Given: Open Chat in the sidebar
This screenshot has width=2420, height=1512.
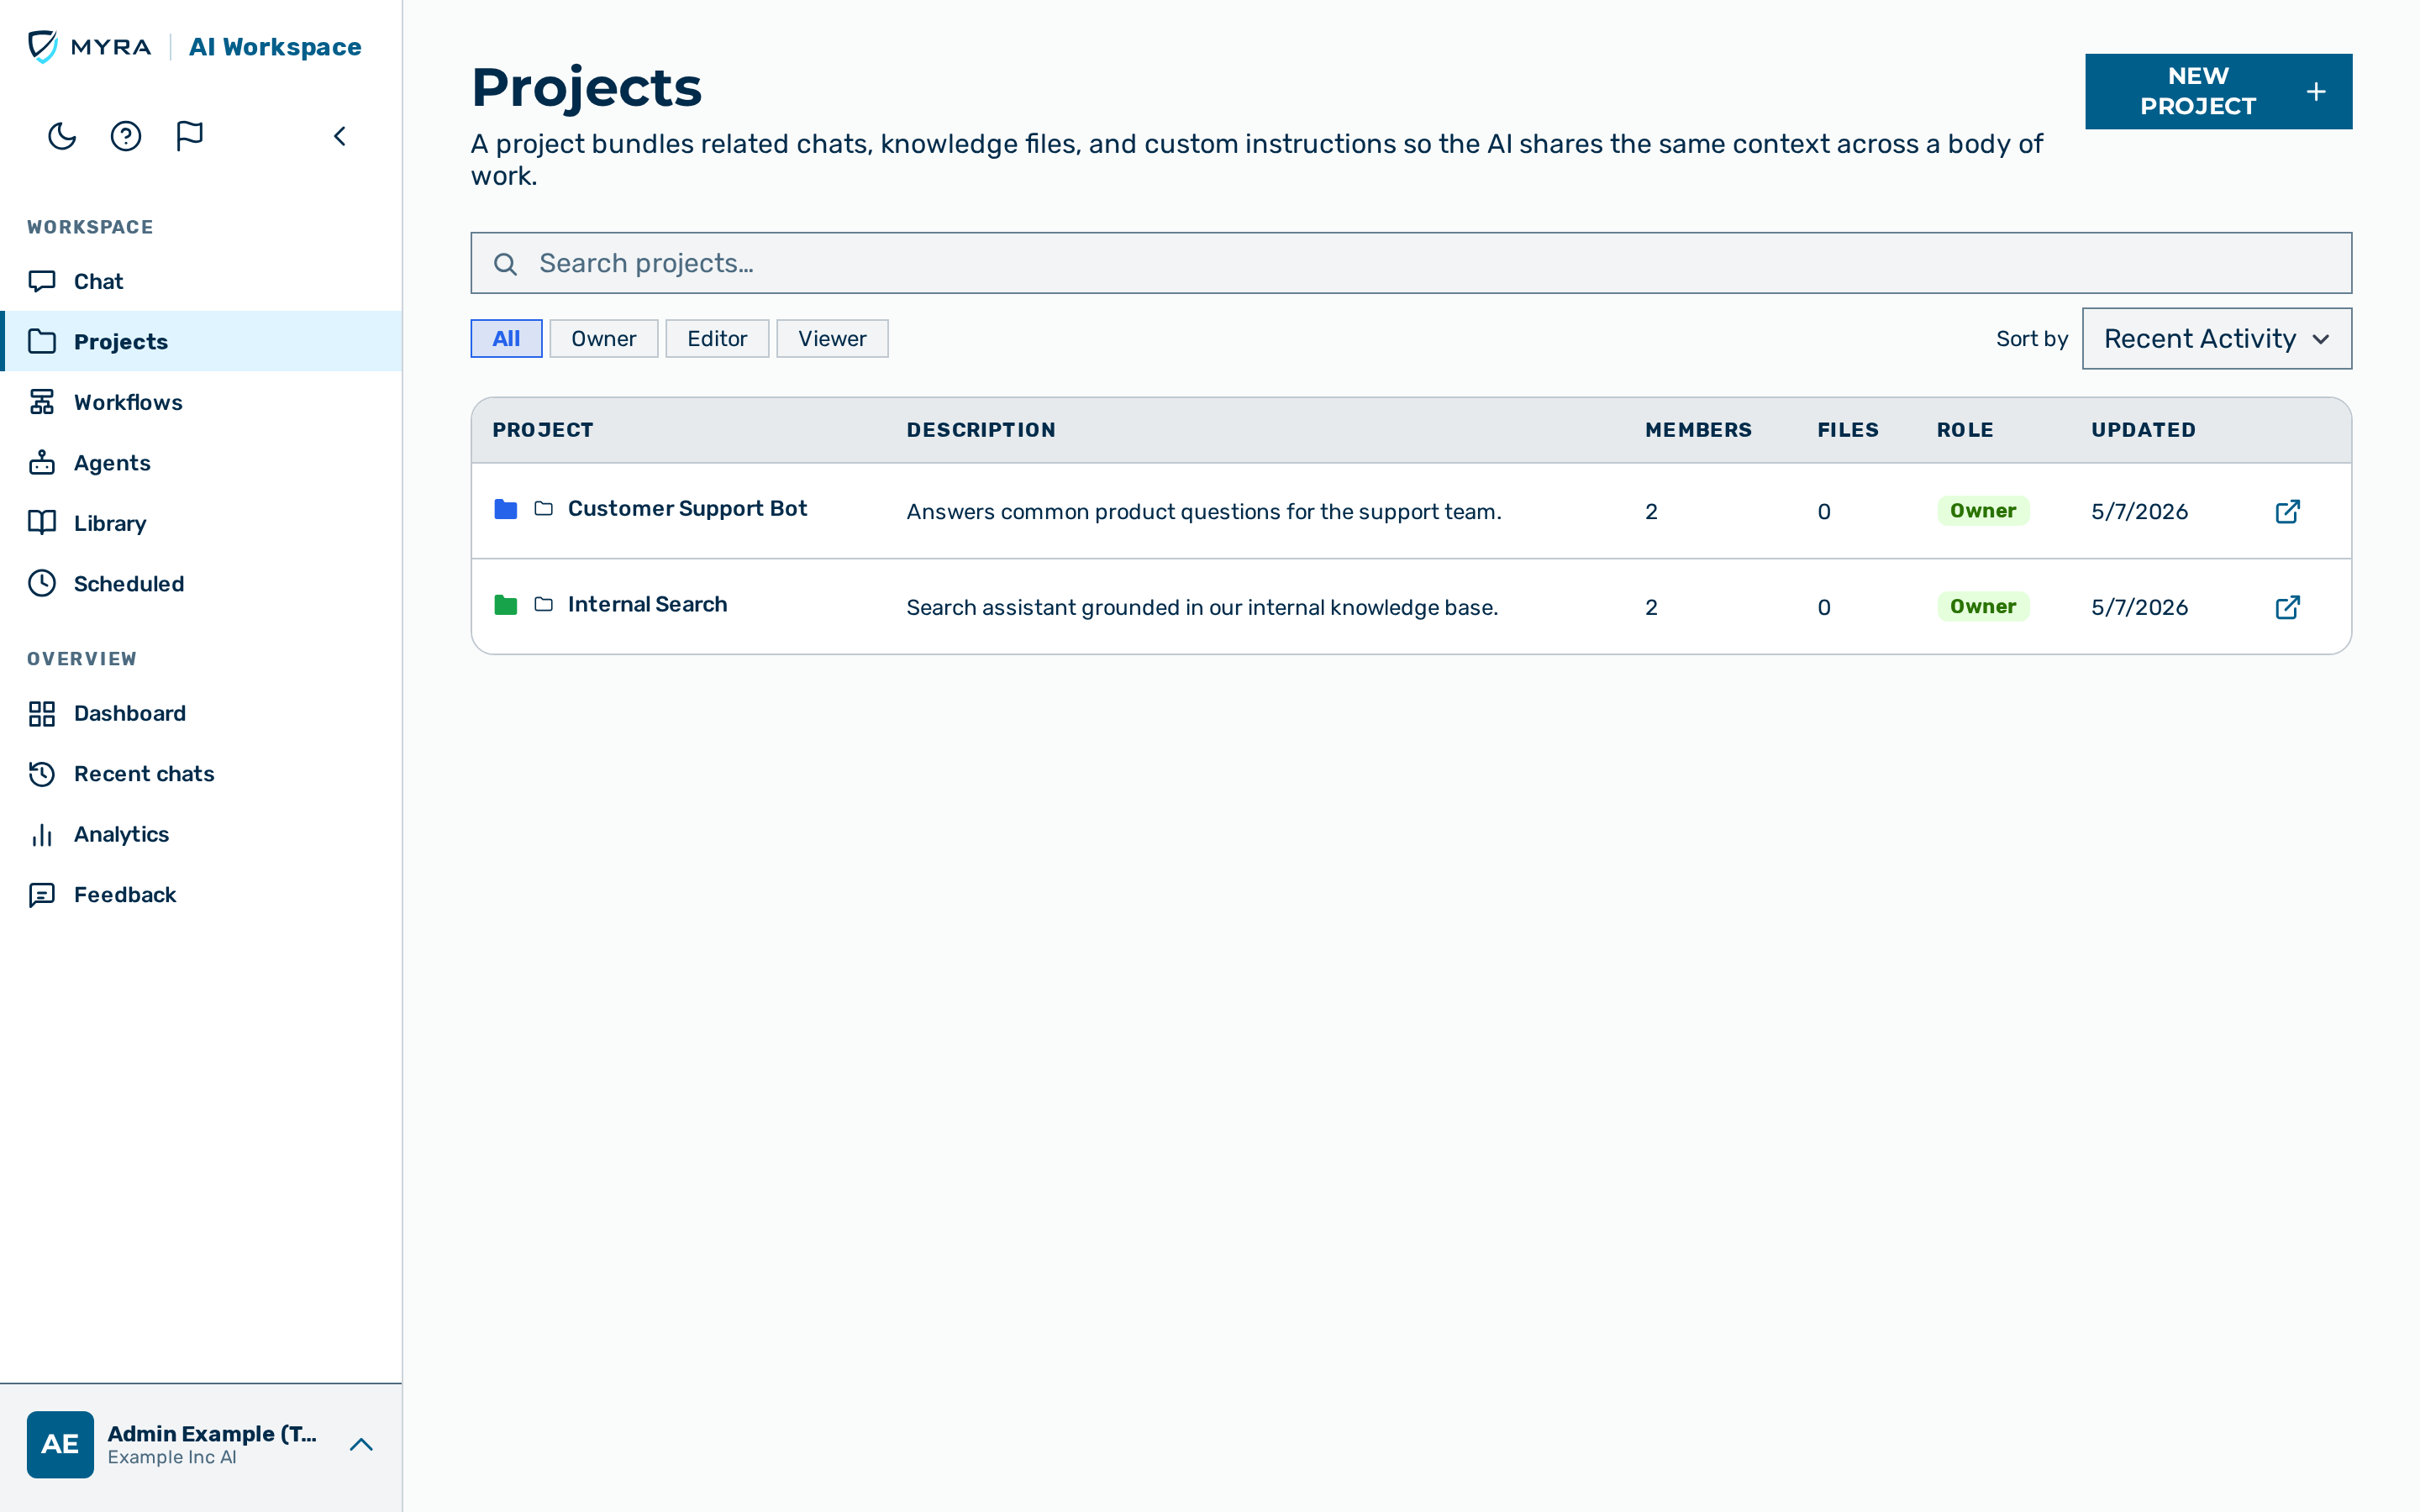Looking at the screenshot, I should pos(201,281).
